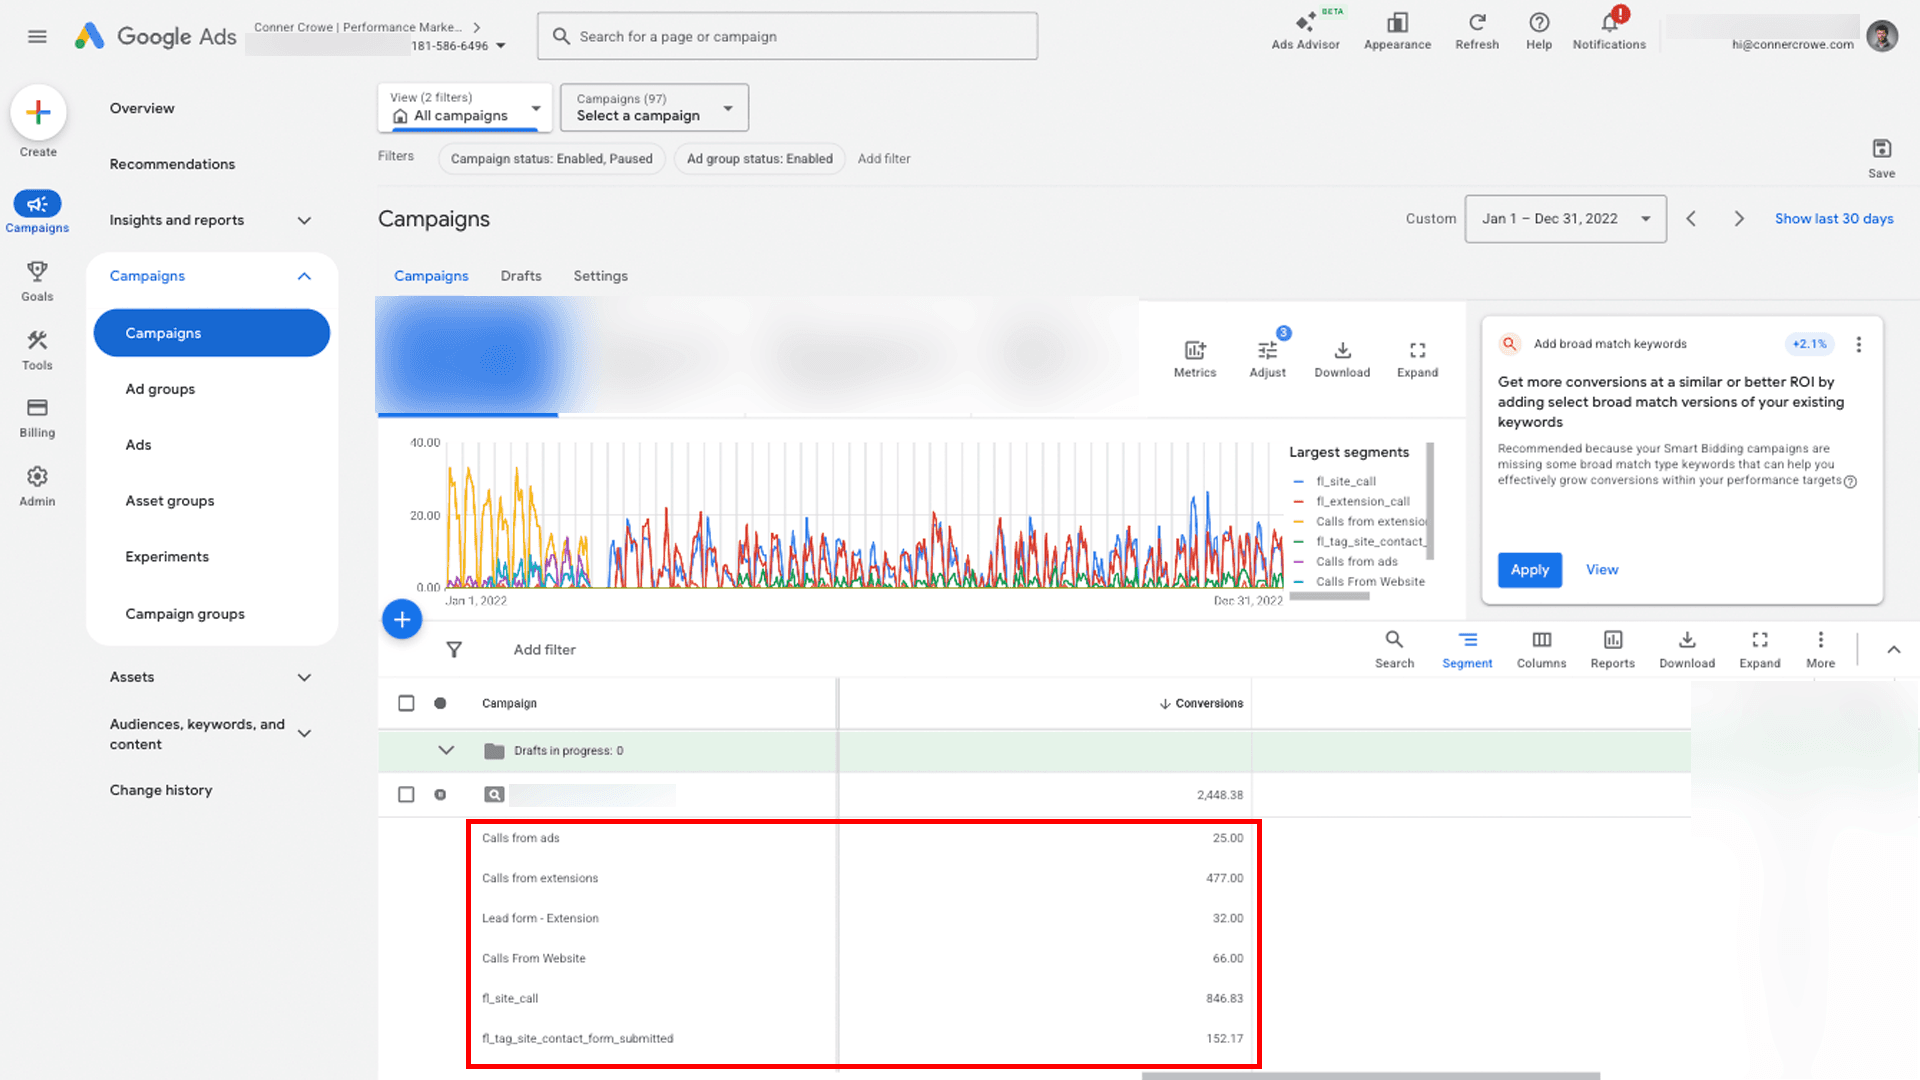Open the date range Jan 1 – Dec 31 dropdown
Screen dimensions: 1920x1080
(x=1565, y=219)
